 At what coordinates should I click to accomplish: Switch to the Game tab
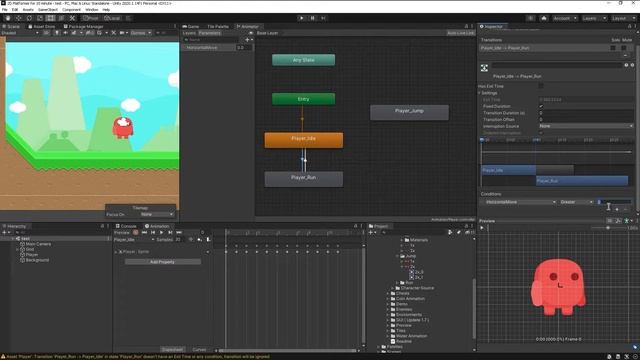191,27
